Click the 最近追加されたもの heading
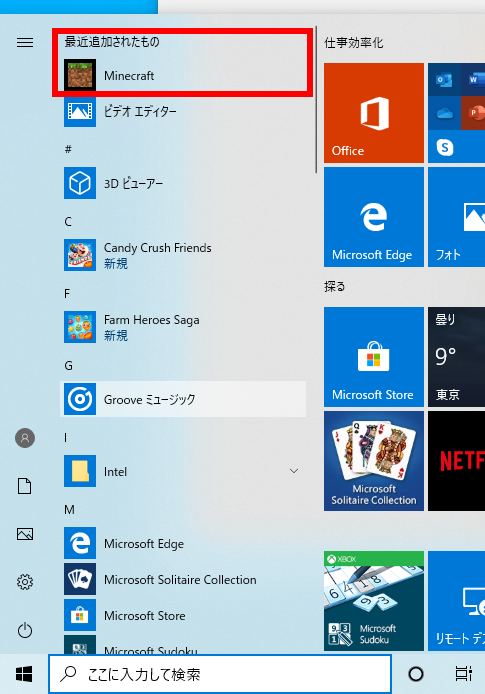 coord(112,42)
